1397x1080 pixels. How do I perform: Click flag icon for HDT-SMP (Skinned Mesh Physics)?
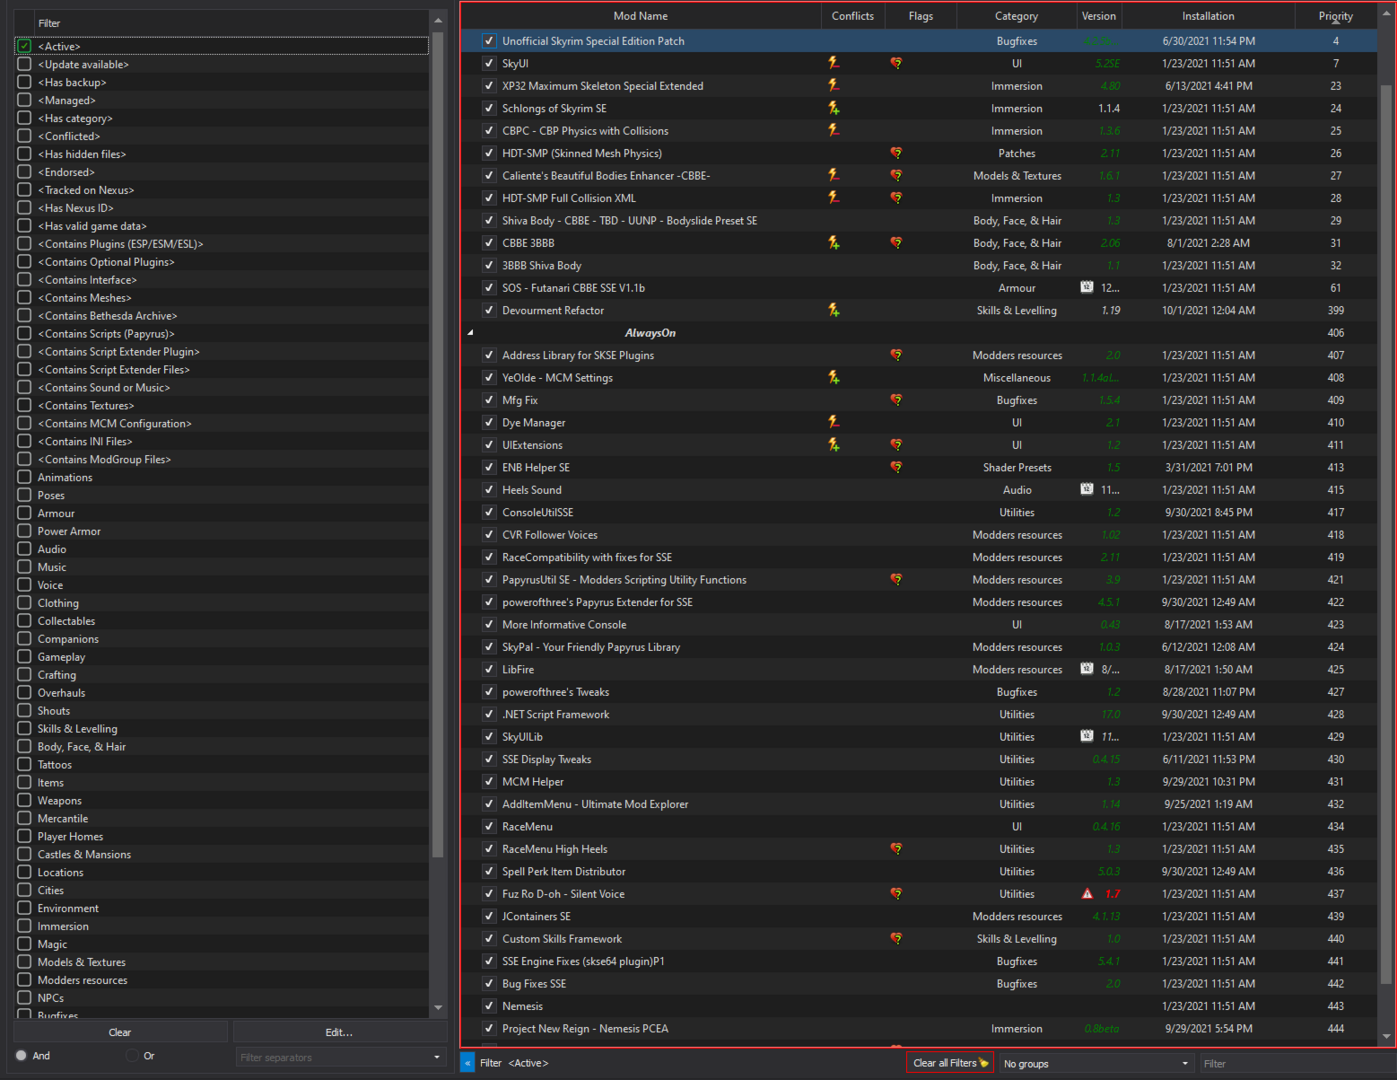tap(896, 153)
